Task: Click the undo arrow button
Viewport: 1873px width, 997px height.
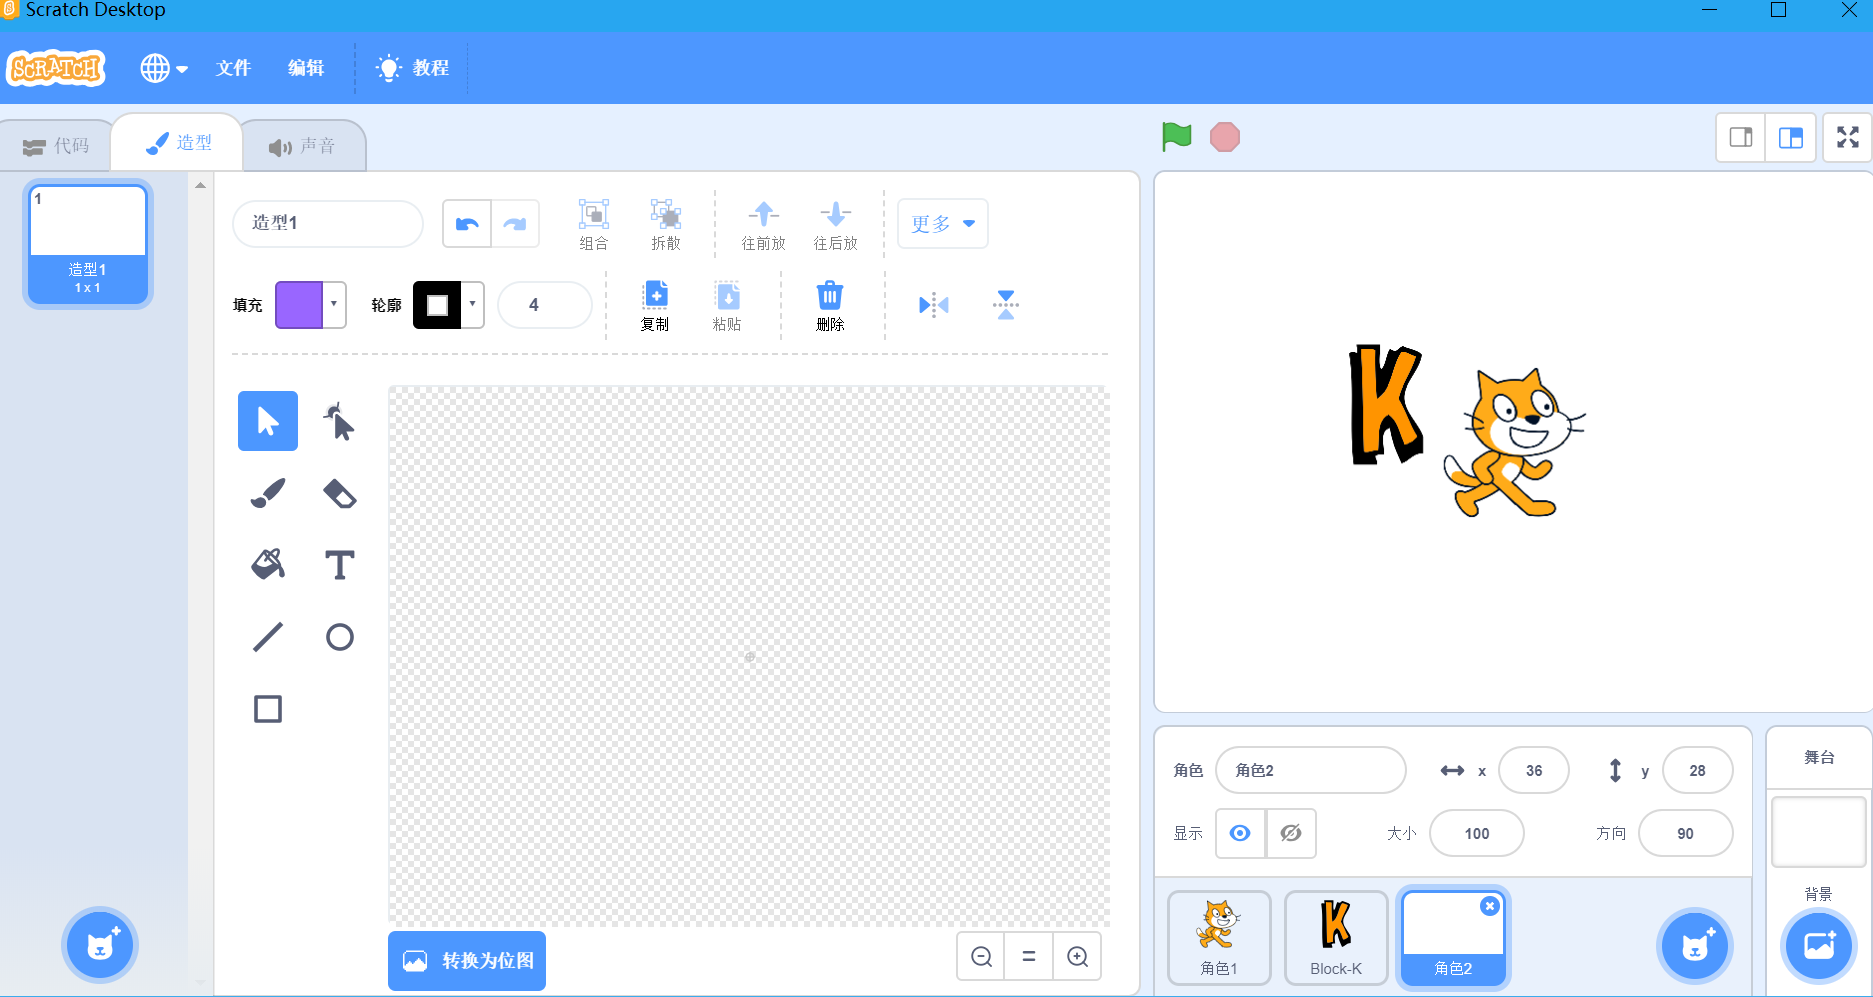Action: coord(467,223)
